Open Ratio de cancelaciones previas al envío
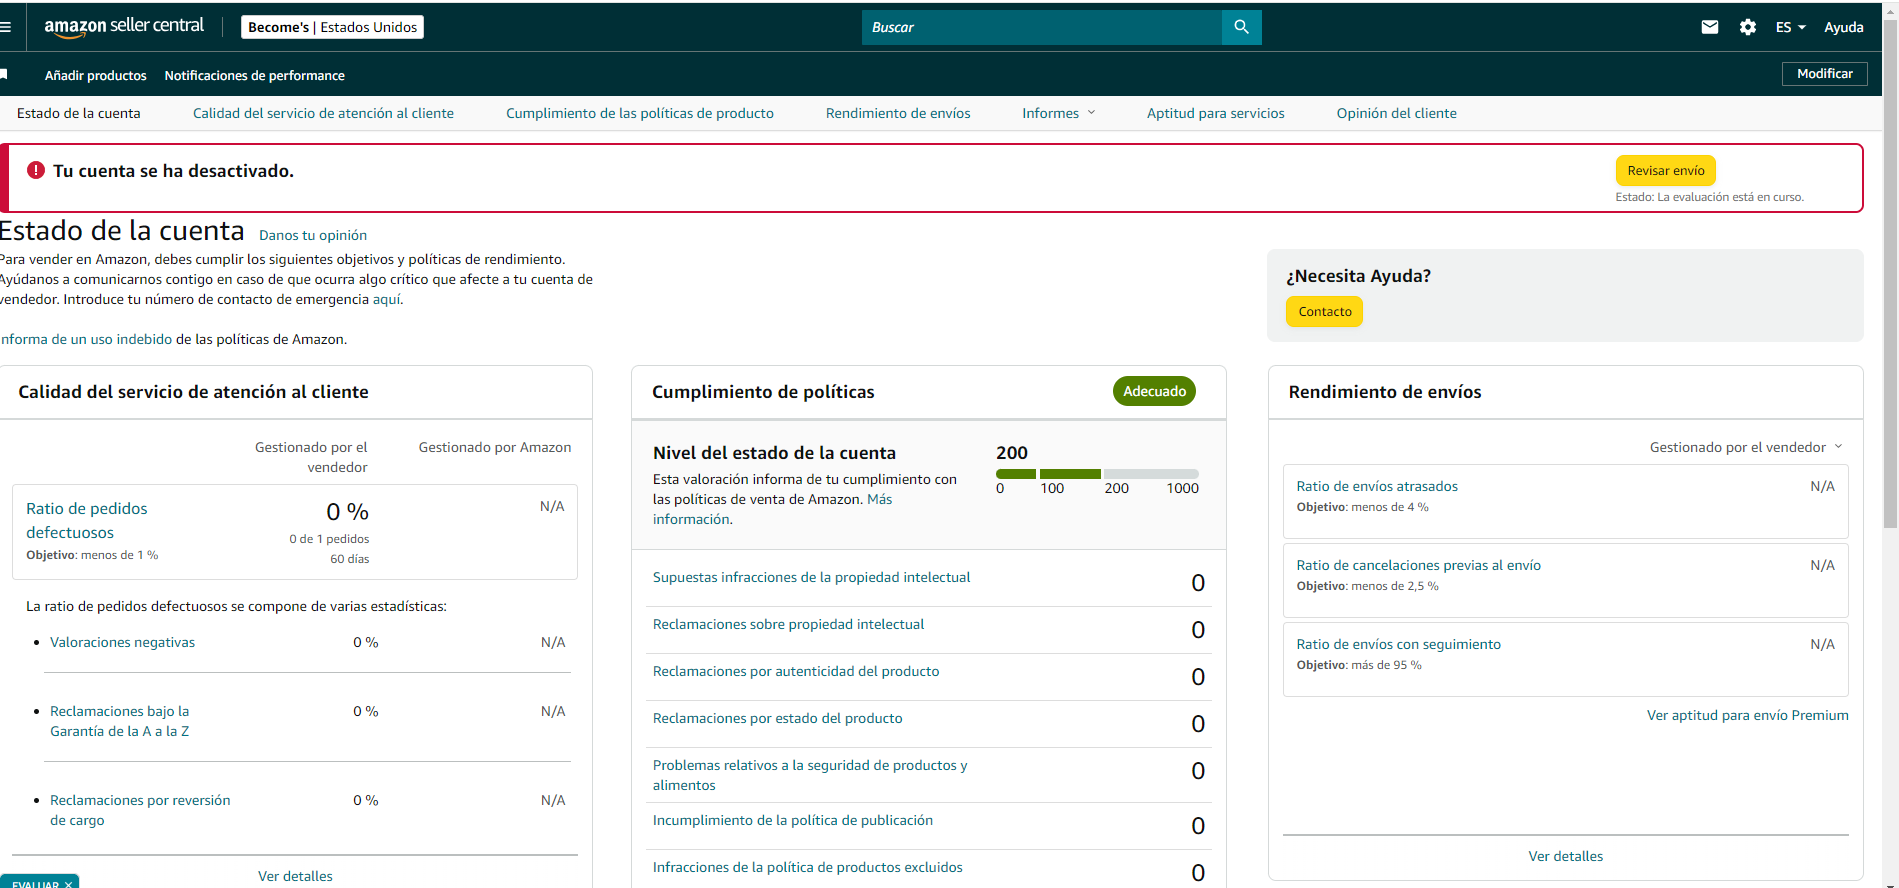This screenshot has height=888, width=1899. pos(1418,565)
